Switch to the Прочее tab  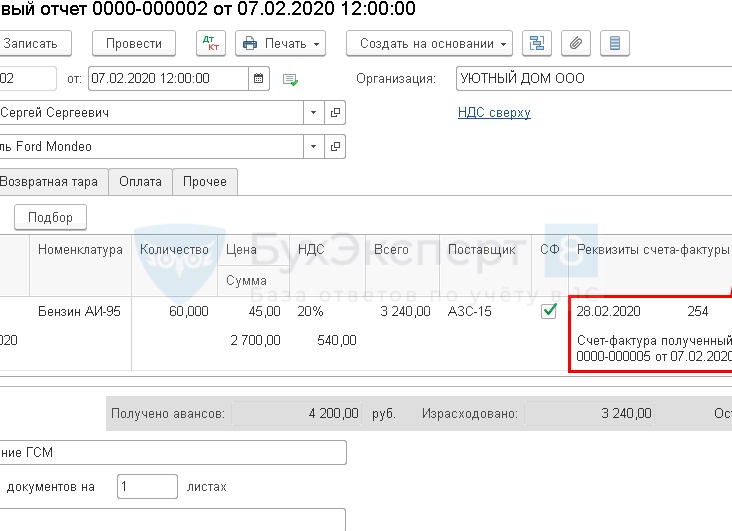[x=204, y=181]
